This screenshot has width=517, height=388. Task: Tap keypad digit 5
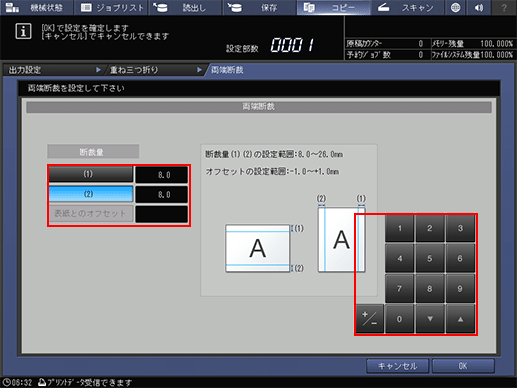[x=430, y=258]
